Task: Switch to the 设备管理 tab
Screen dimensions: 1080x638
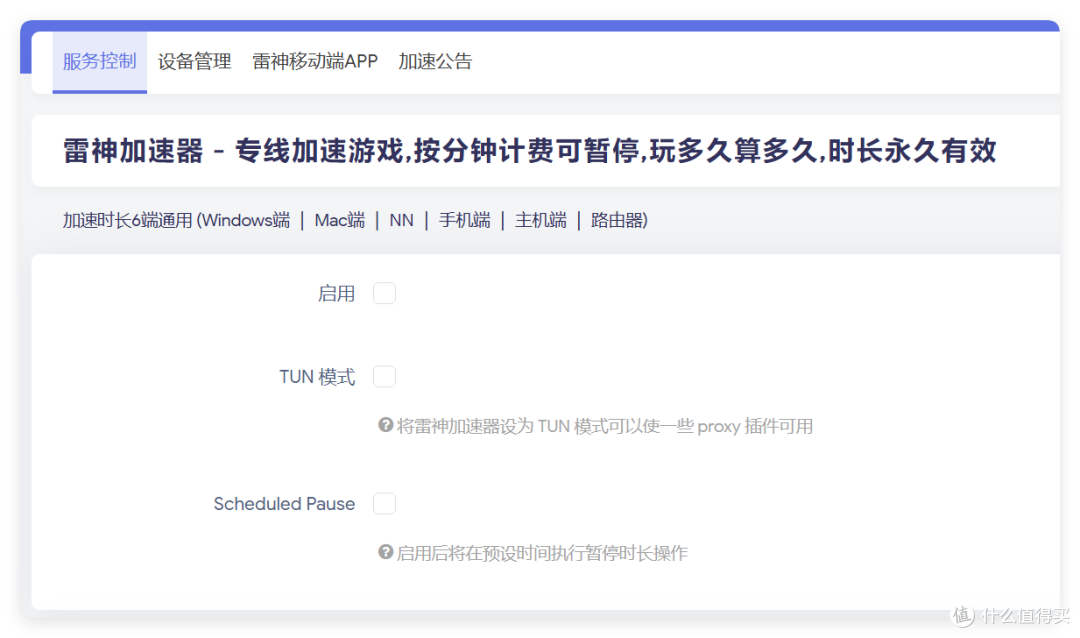Action: (194, 62)
